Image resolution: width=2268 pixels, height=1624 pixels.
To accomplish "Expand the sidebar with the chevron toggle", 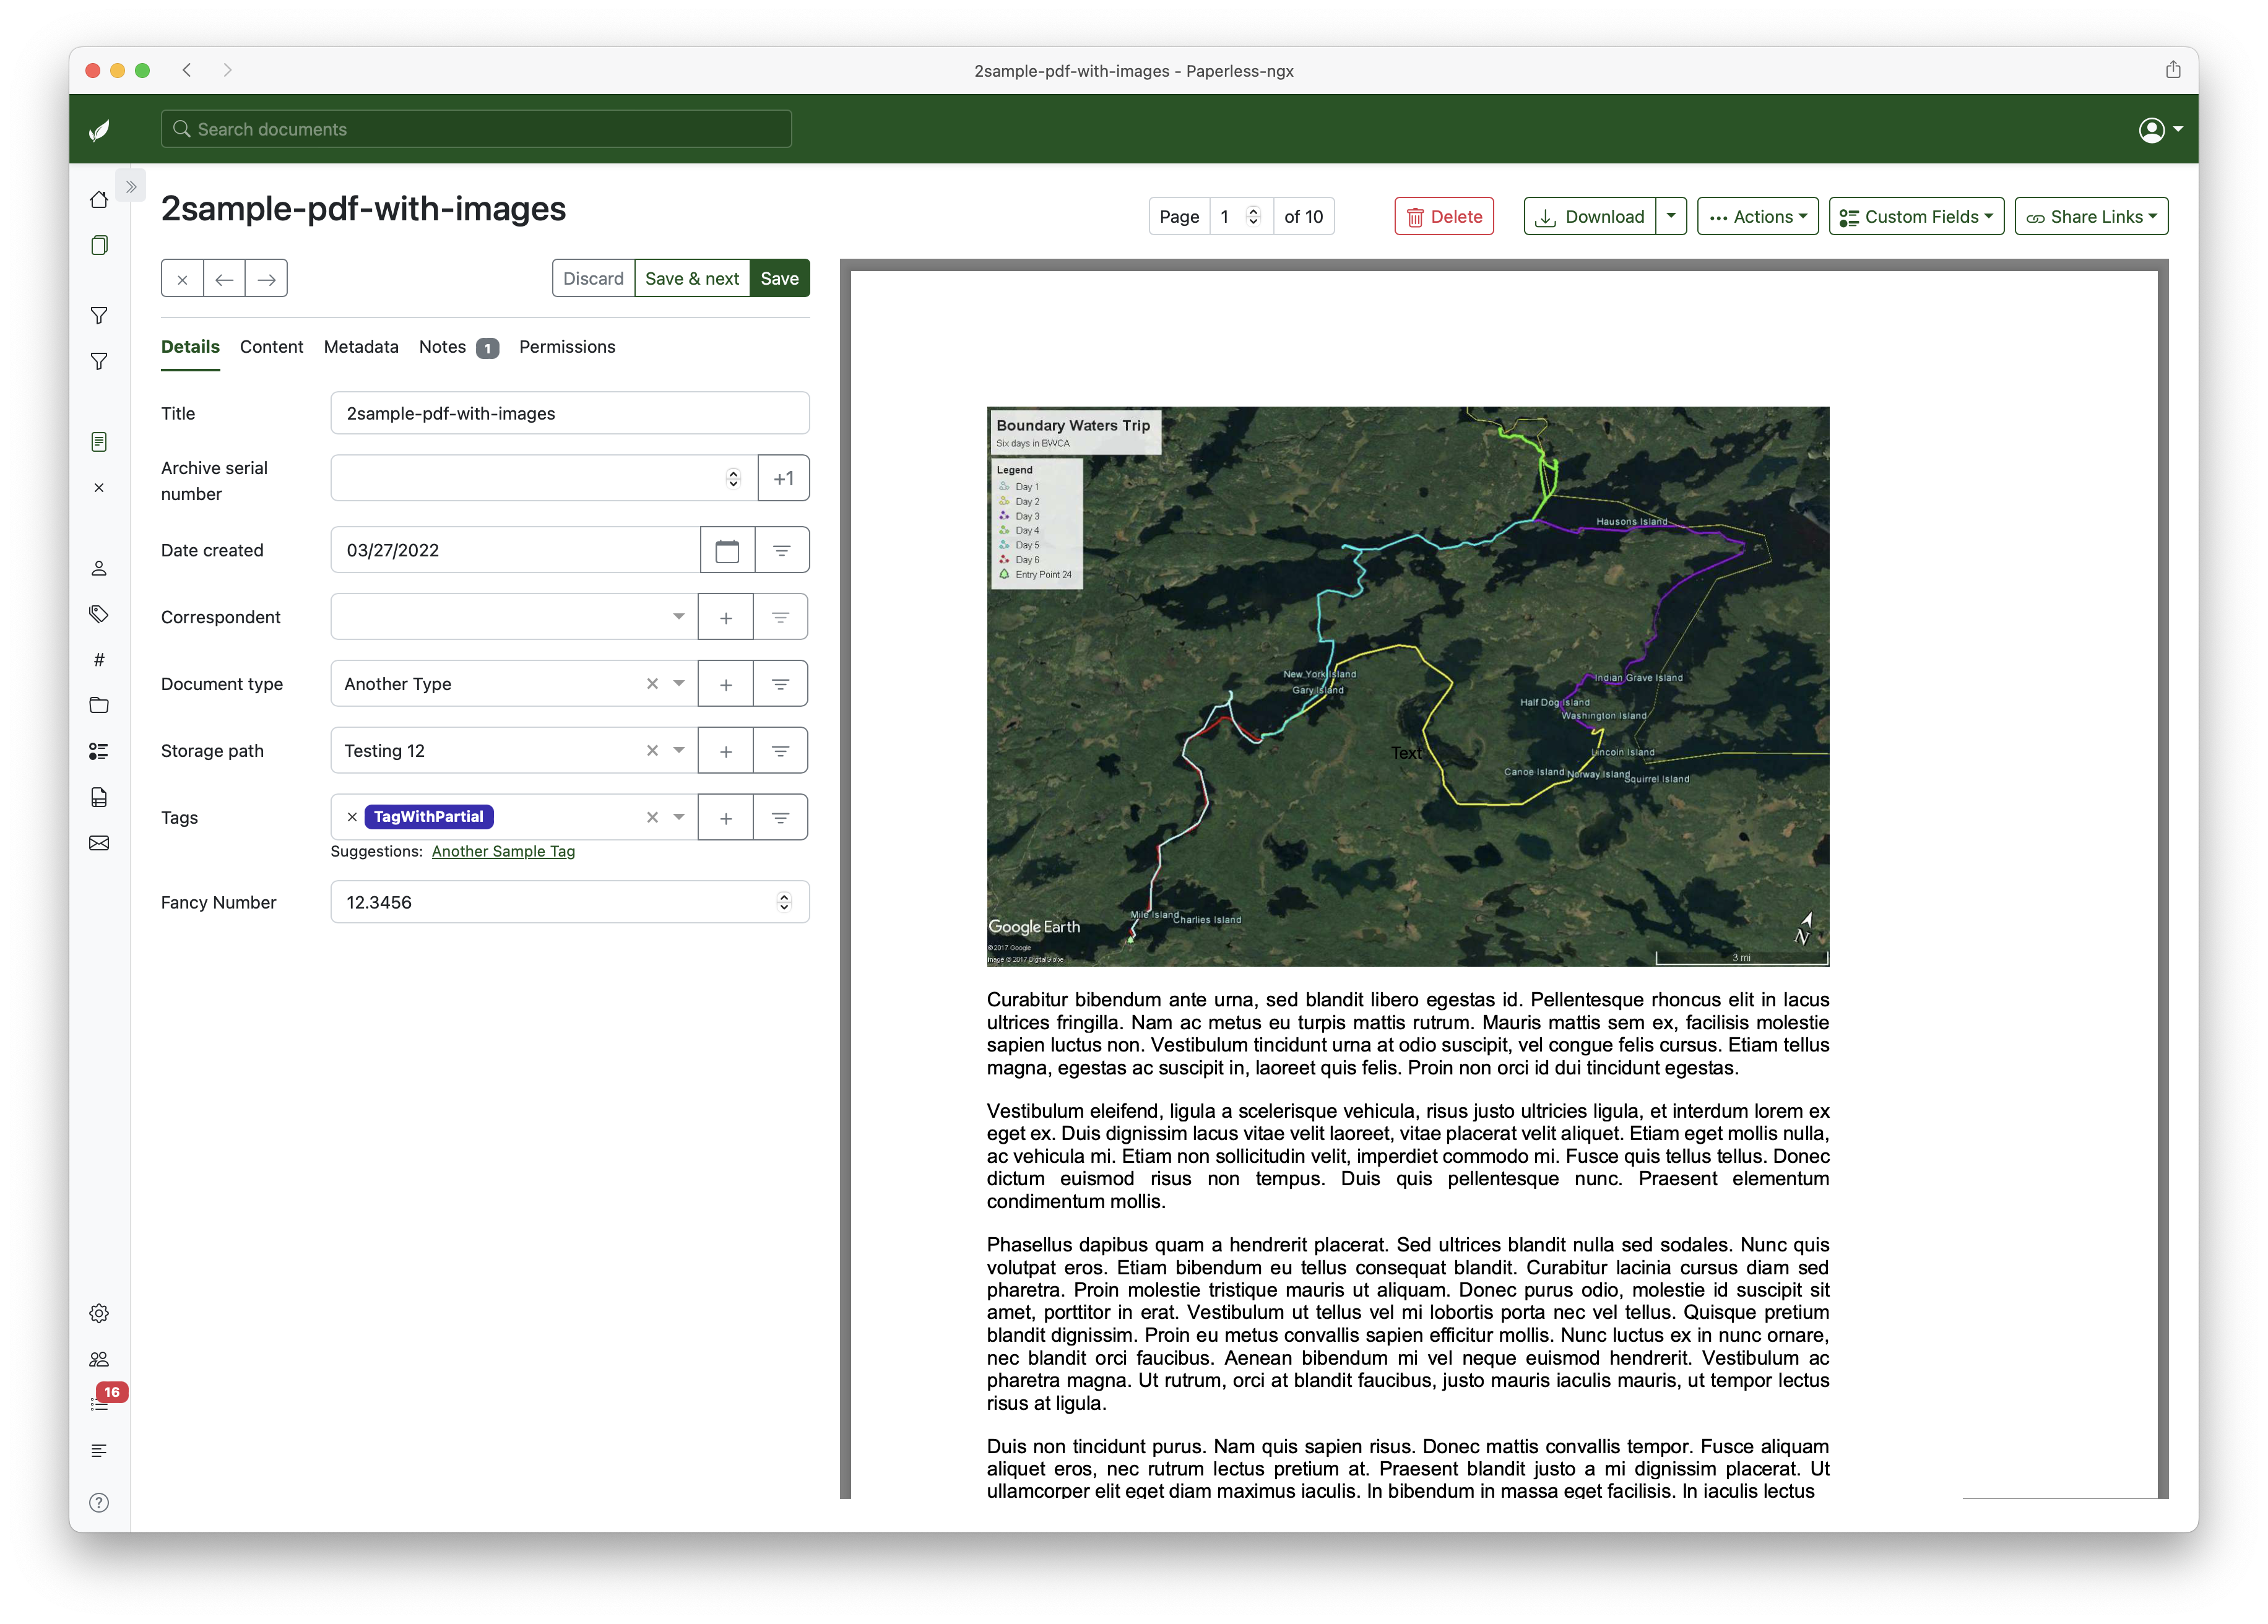I will pyautogui.click(x=131, y=187).
